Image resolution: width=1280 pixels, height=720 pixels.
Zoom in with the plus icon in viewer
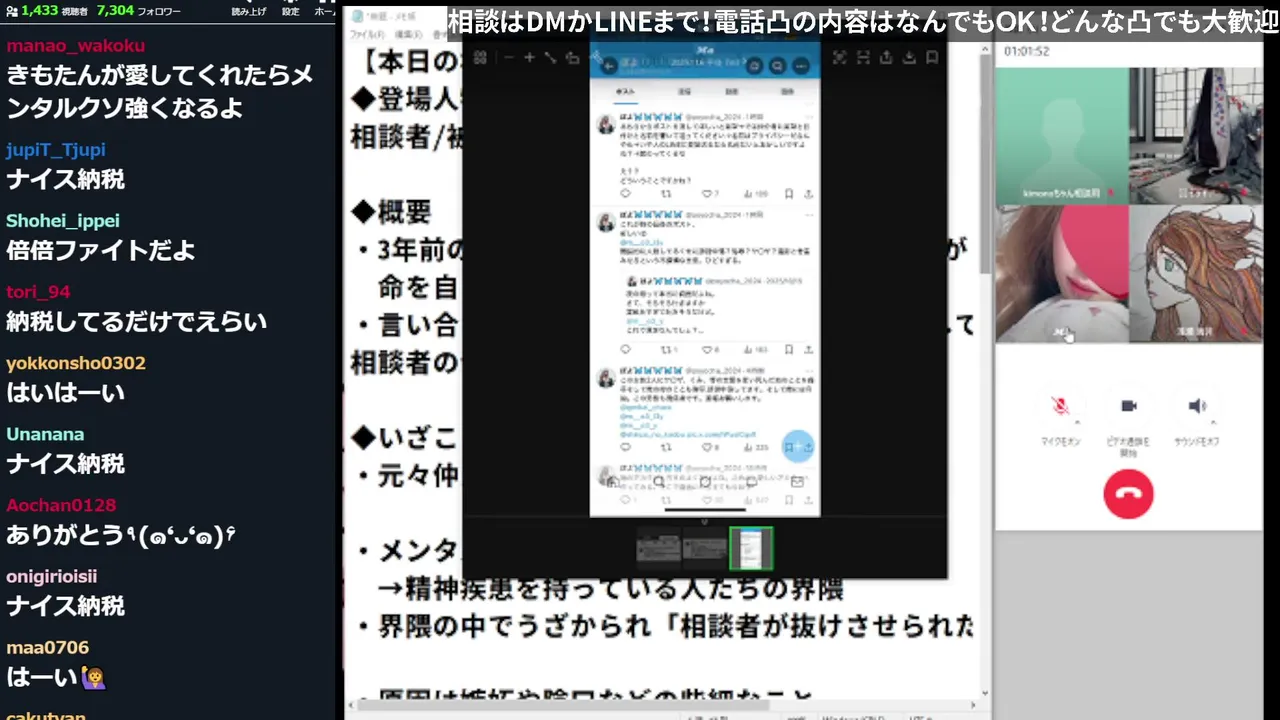(529, 58)
